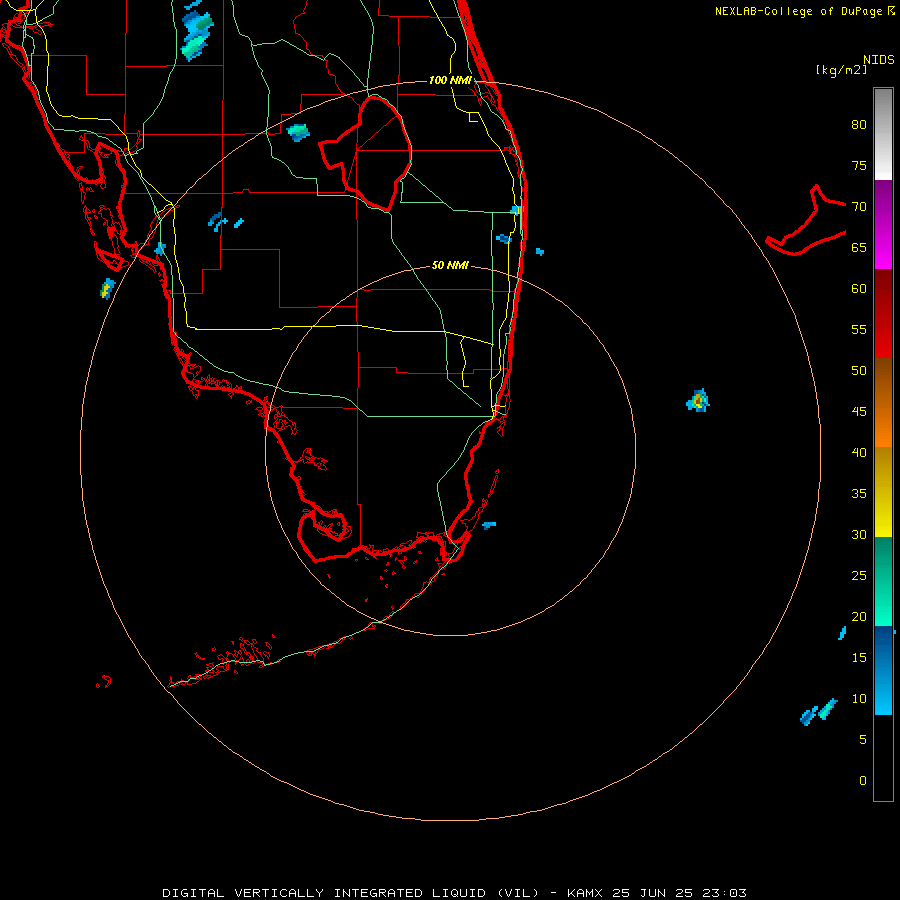This screenshot has width=900, height=900.
Task: Pick the brown-orange segment of the color bar
Action: (883, 402)
